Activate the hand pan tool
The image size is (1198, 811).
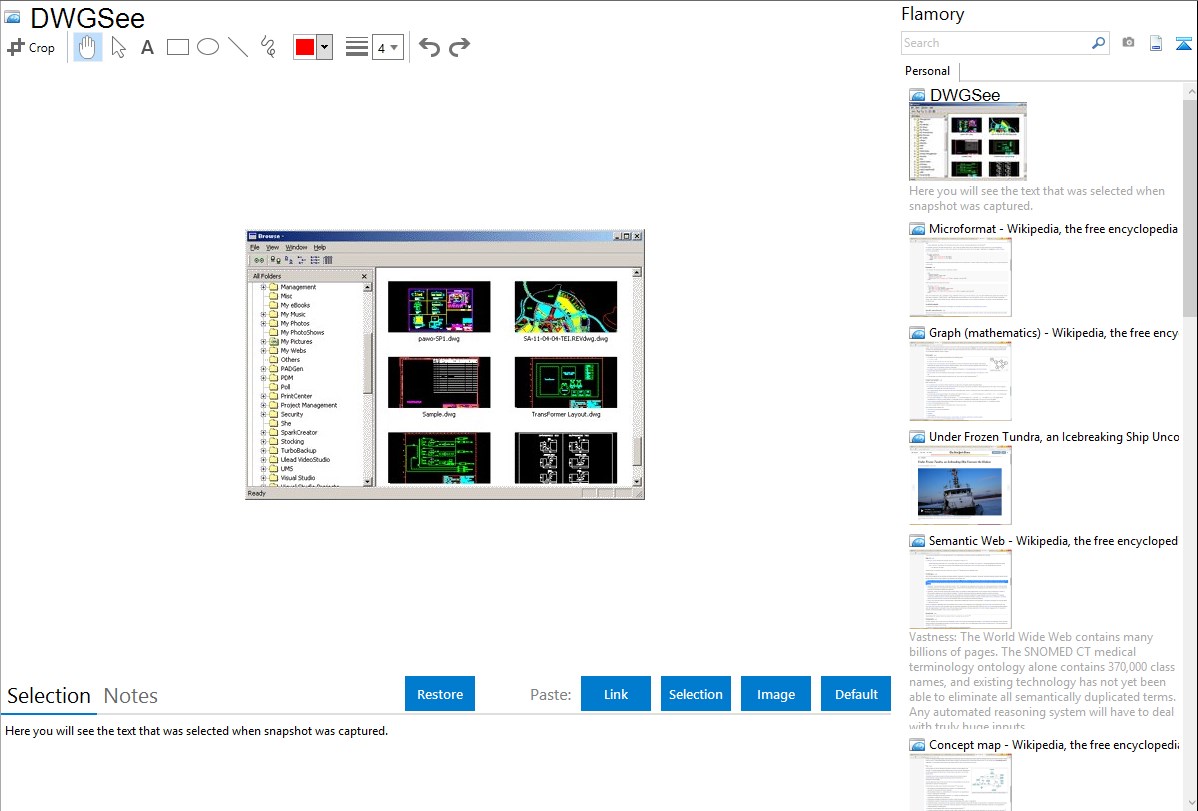point(88,47)
